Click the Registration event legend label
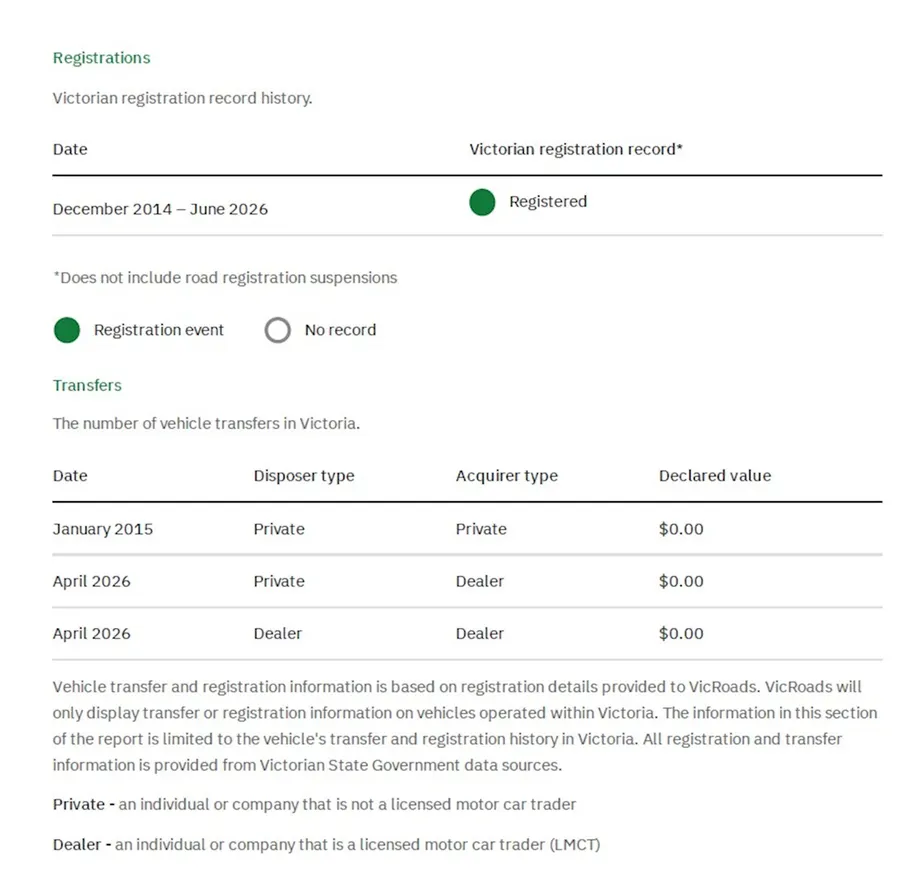This screenshot has width=900, height=871. (158, 330)
